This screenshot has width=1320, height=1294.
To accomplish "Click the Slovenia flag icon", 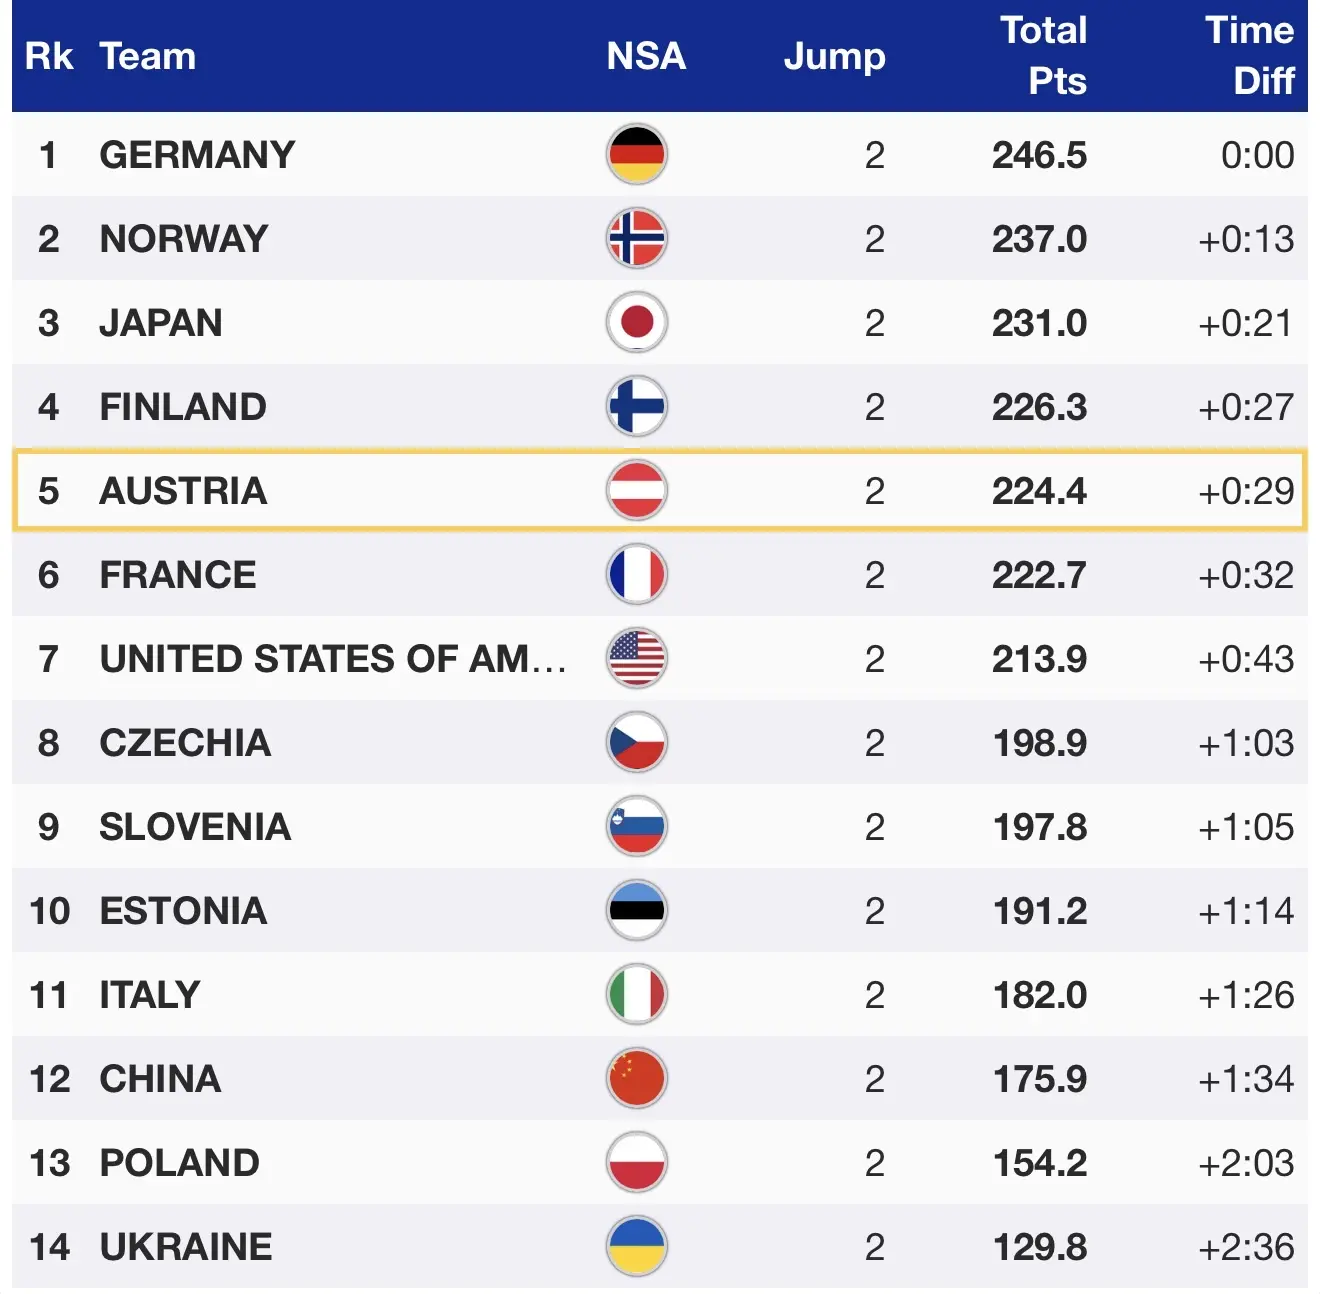I will pos(637,827).
